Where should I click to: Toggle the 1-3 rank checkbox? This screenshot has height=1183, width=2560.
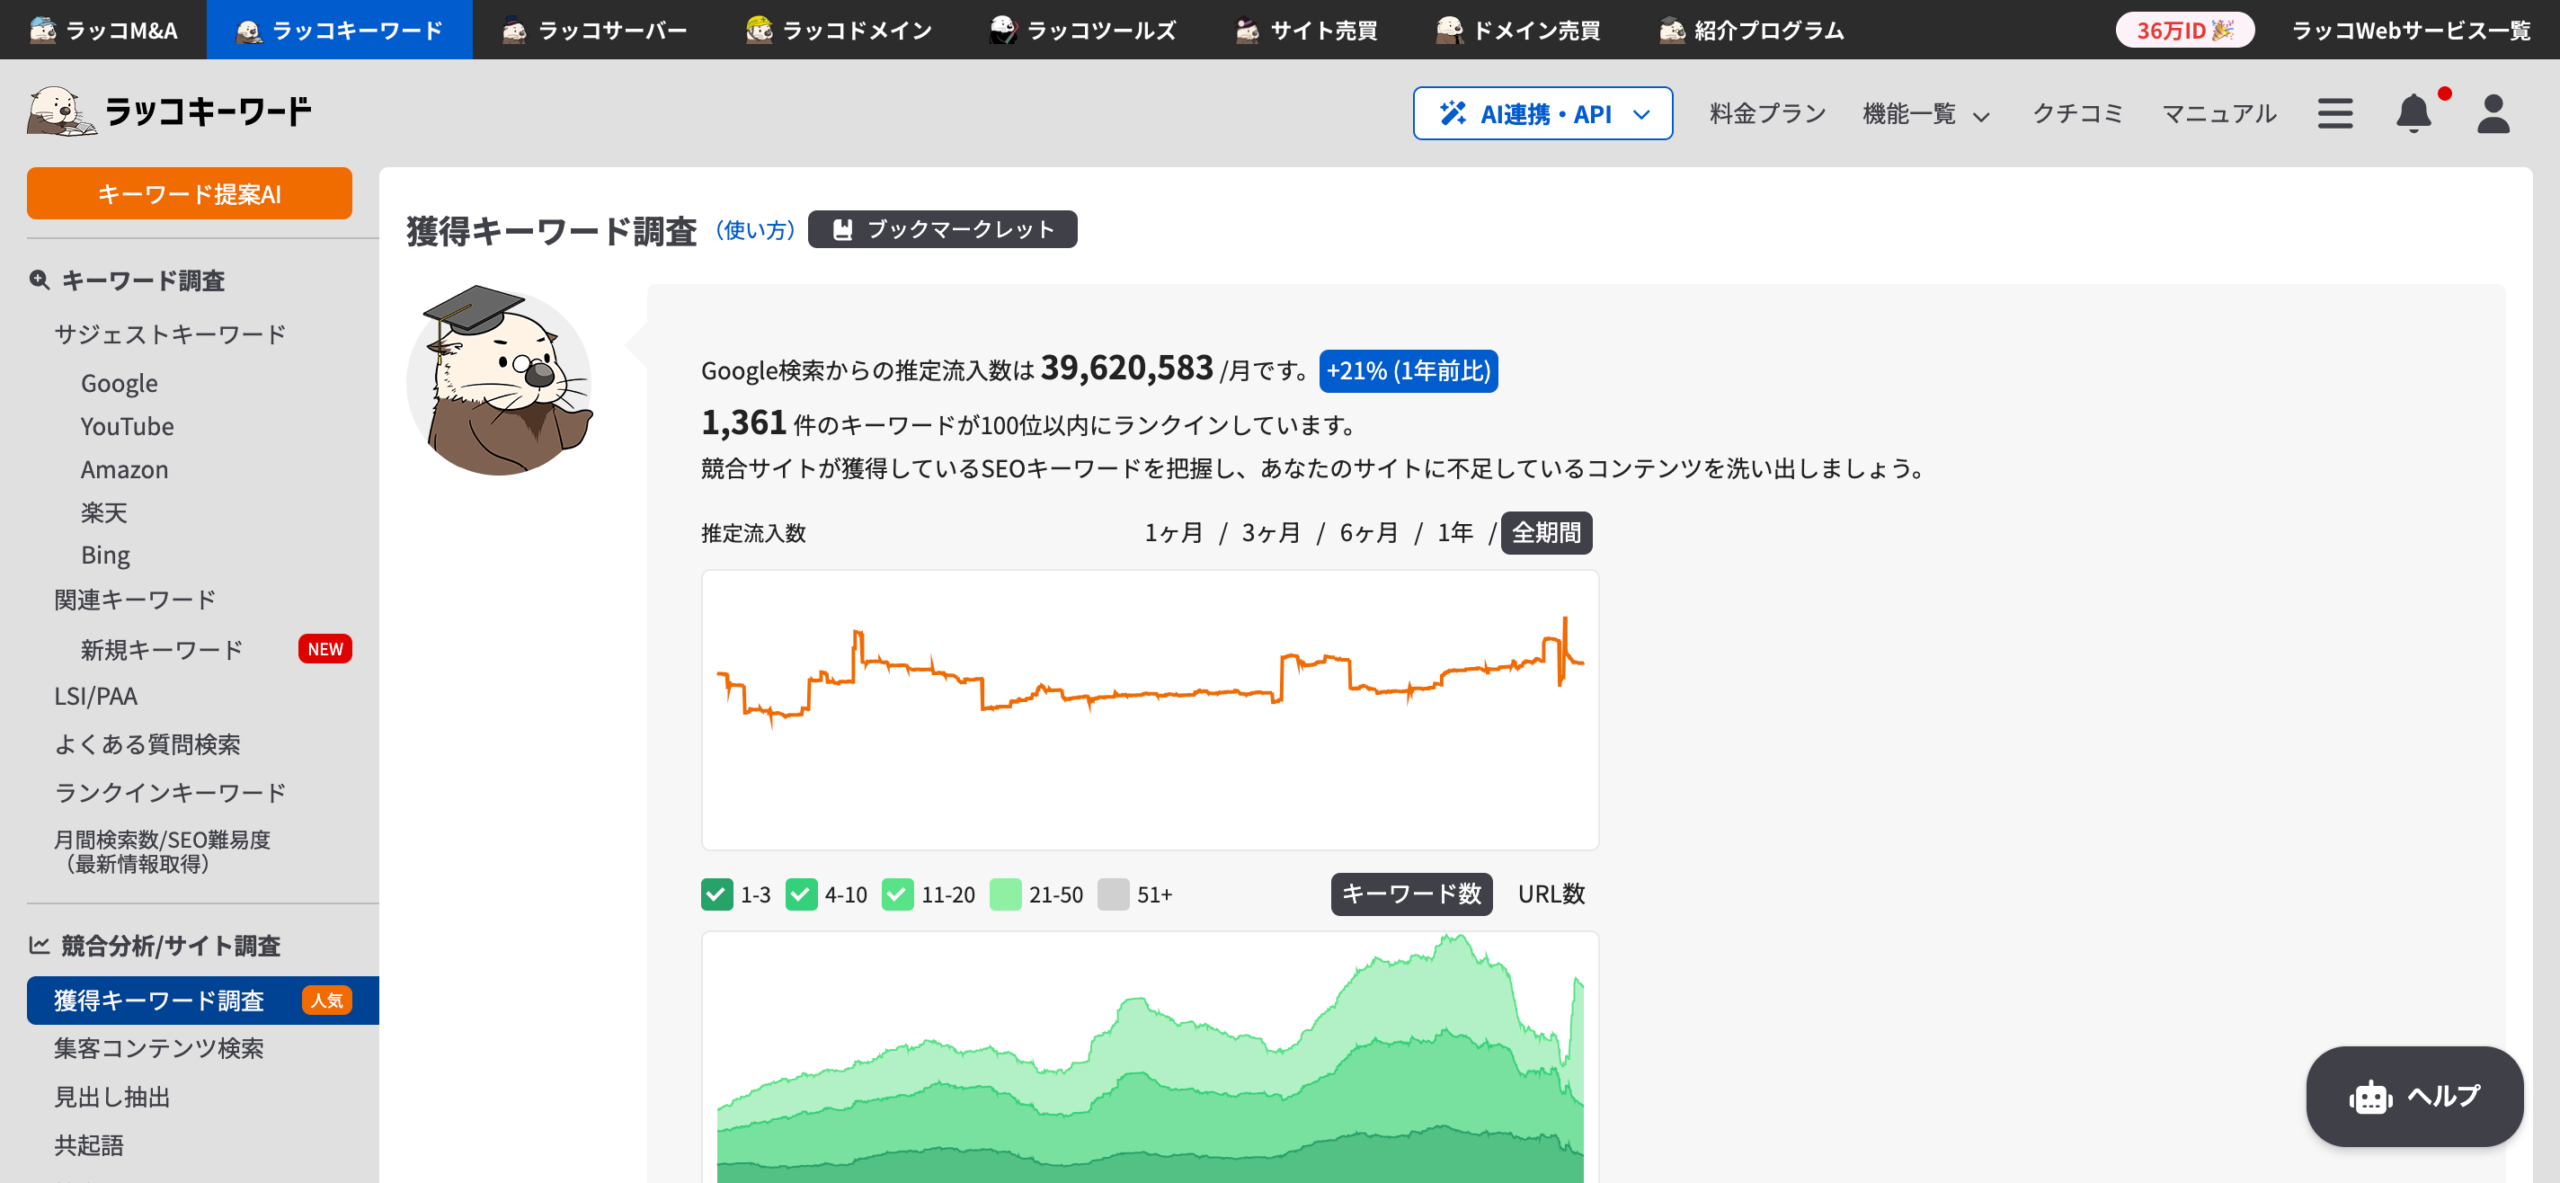(x=717, y=894)
